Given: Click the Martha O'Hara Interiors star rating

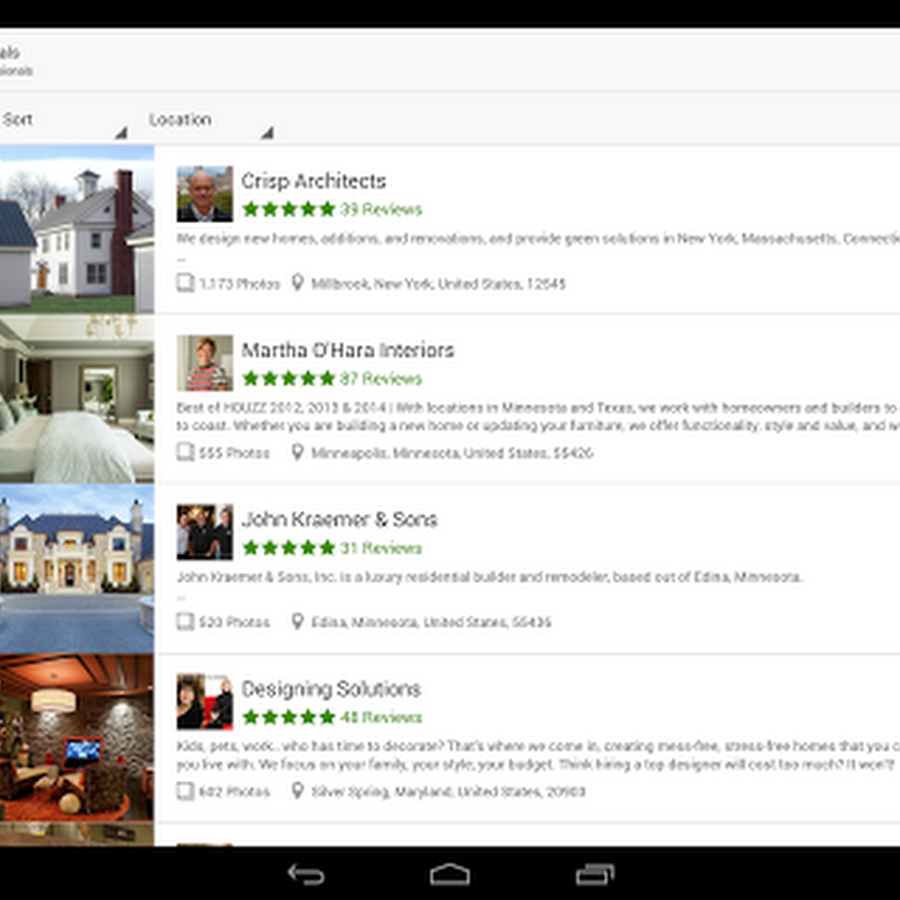Looking at the screenshot, I should pyautogui.click(x=289, y=378).
